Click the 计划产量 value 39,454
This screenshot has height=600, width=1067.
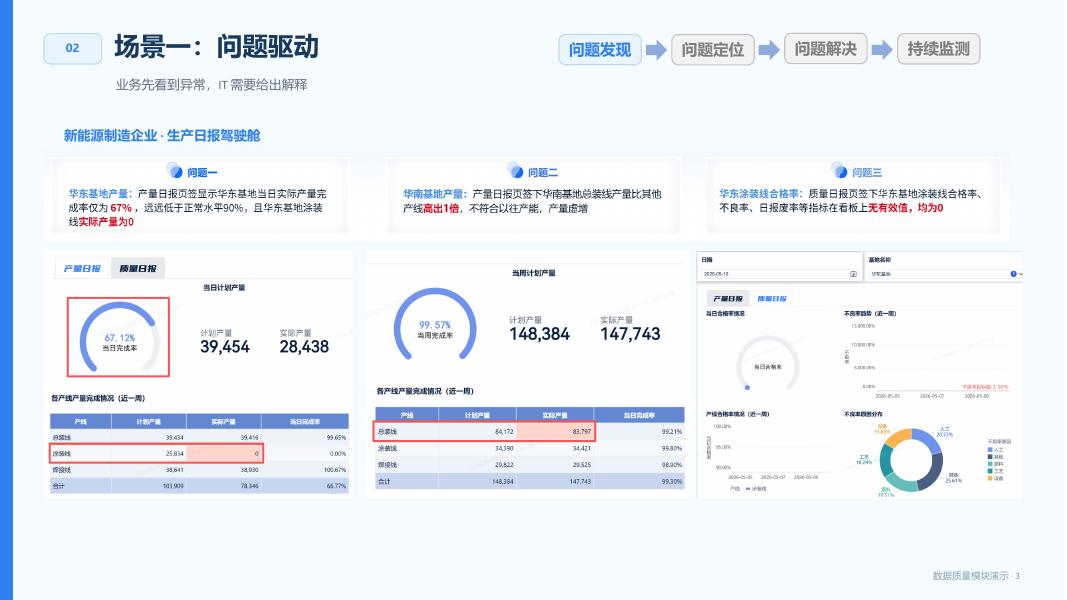225,347
